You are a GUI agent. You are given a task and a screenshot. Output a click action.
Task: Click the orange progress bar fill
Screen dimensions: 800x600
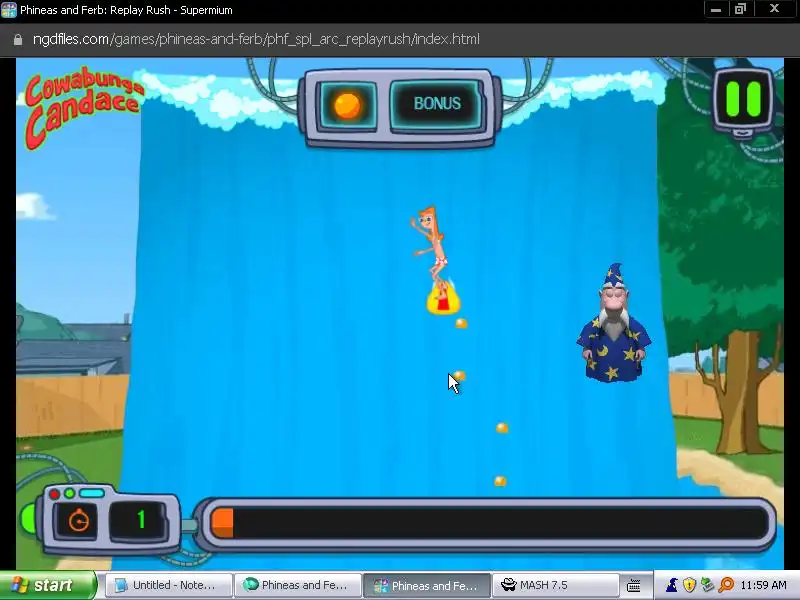click(223, 522)
